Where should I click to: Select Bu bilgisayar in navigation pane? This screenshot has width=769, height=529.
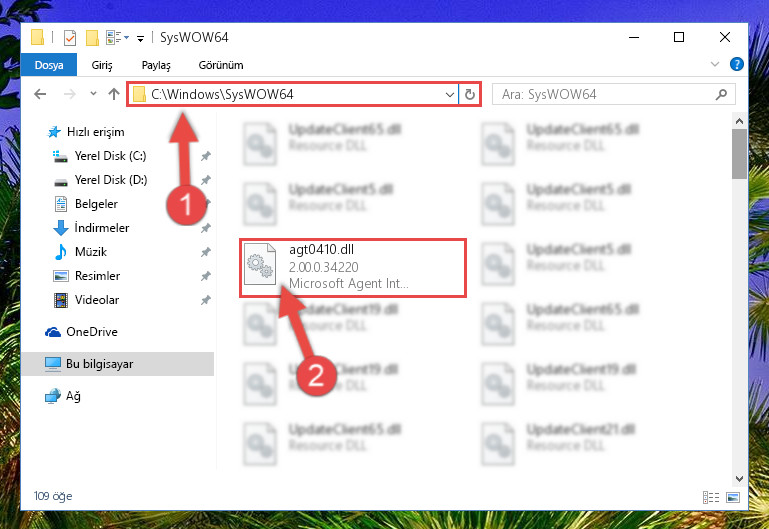click(x=118, y=364)
